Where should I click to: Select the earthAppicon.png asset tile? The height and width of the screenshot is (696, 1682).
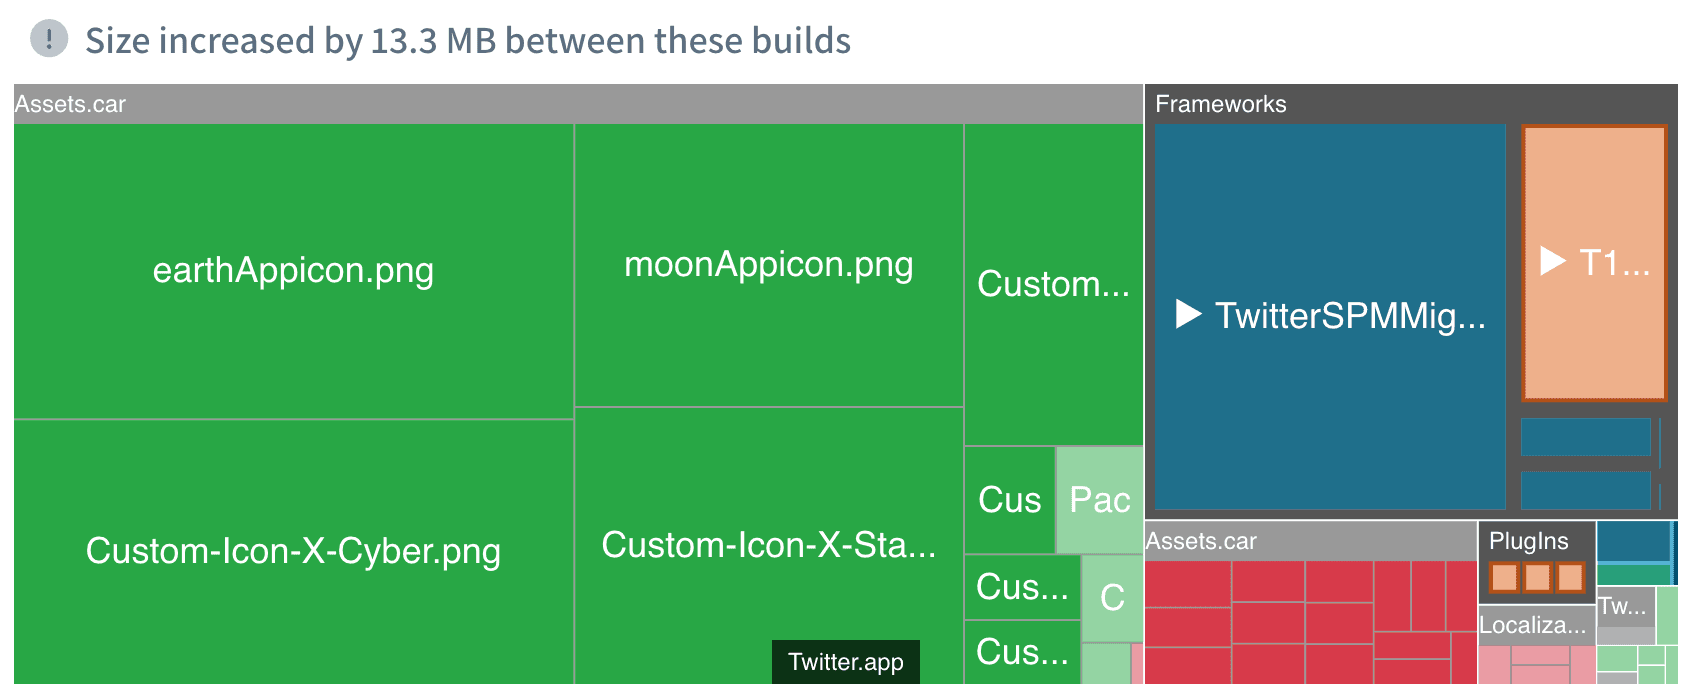coord(292,270)
